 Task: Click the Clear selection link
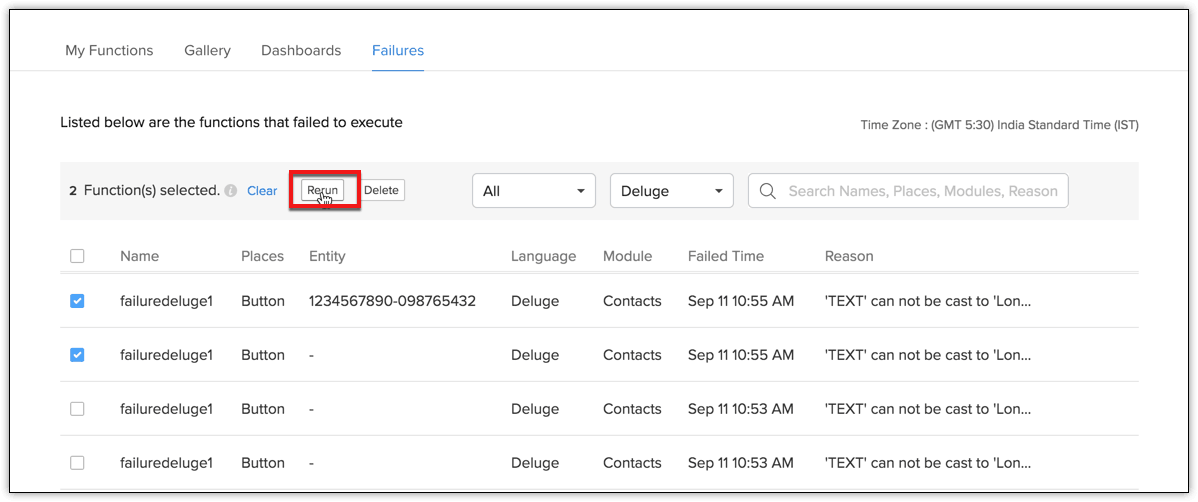[262, 191]
